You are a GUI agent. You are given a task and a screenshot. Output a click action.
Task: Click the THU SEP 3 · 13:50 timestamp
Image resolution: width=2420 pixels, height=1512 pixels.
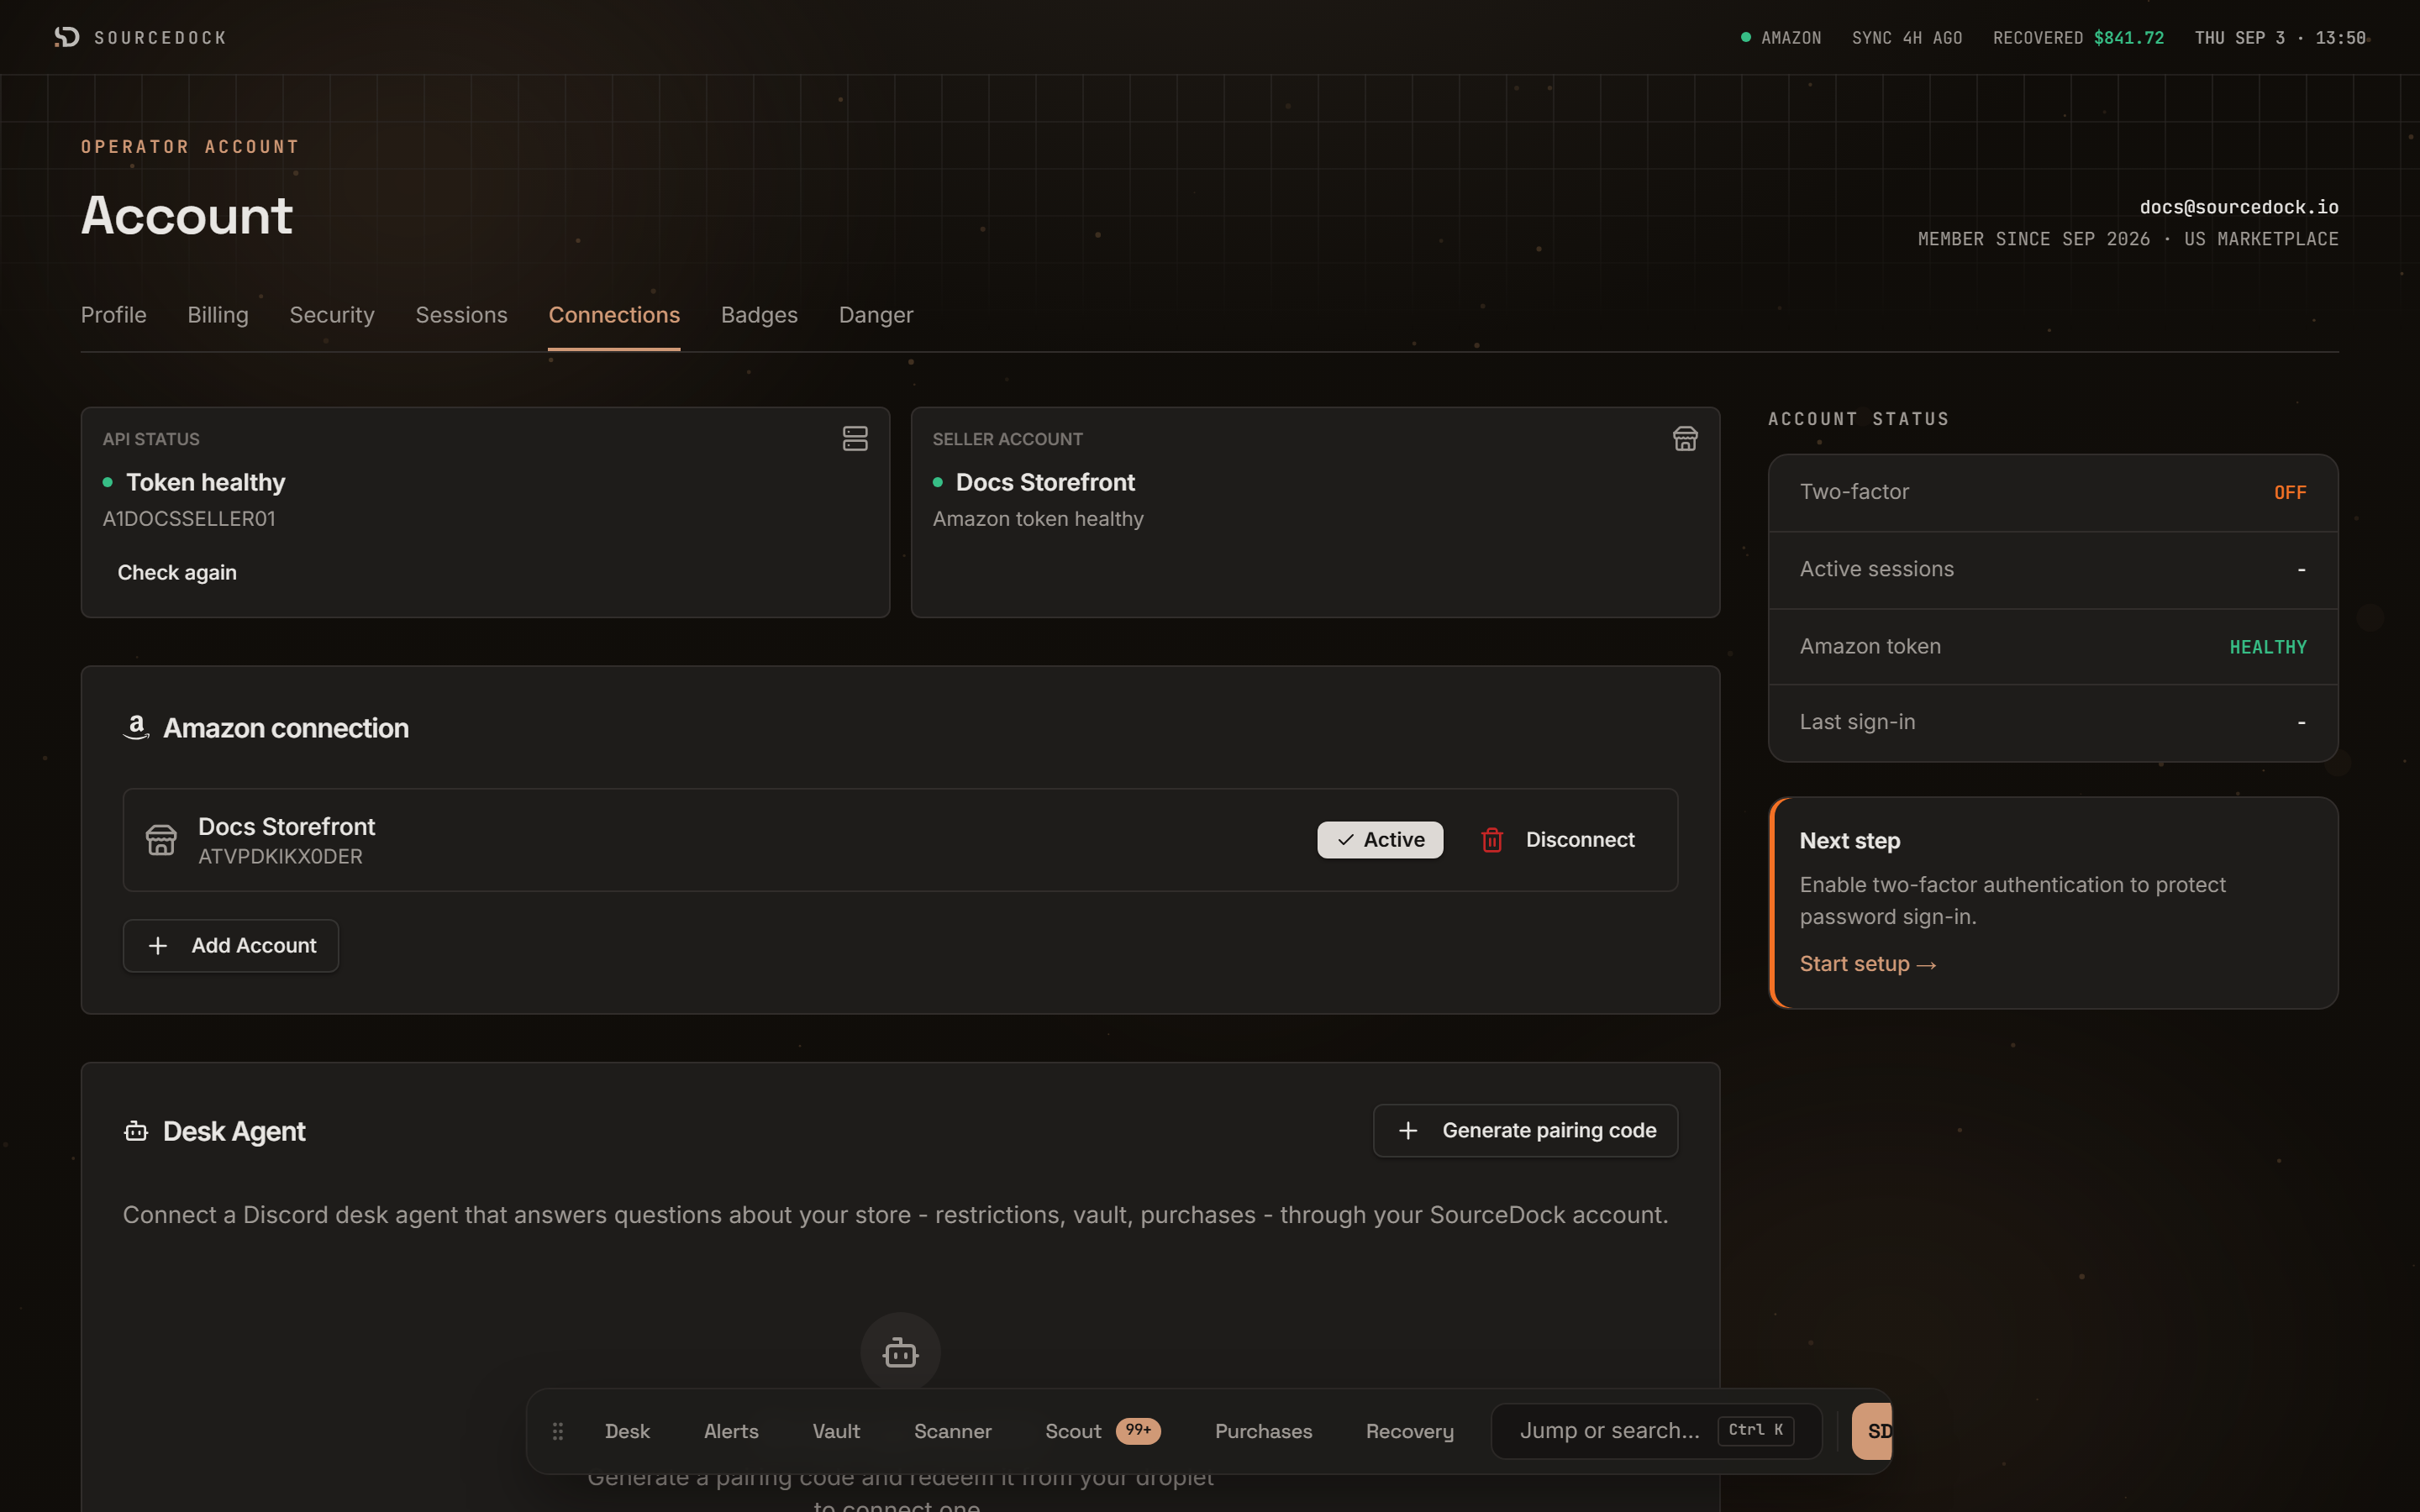pos(2280,37)
